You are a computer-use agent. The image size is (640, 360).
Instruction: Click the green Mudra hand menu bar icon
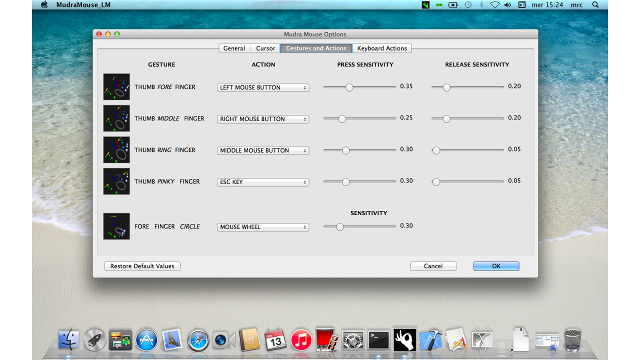(426, 5)
